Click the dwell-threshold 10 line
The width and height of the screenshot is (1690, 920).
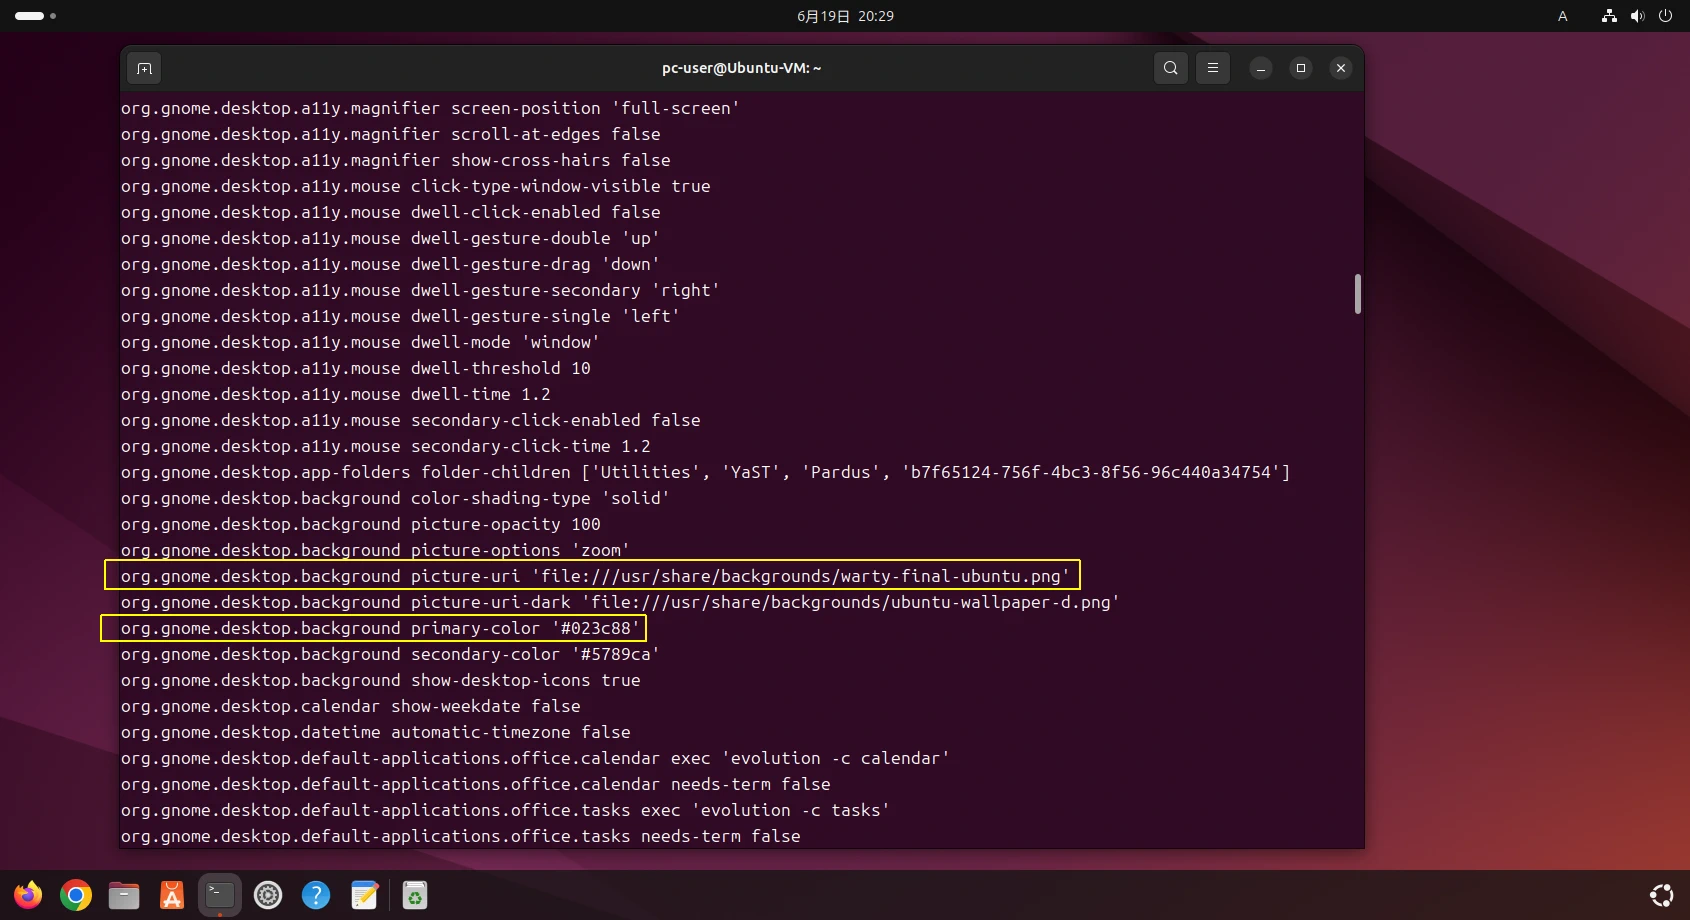[x=356, y=368]
